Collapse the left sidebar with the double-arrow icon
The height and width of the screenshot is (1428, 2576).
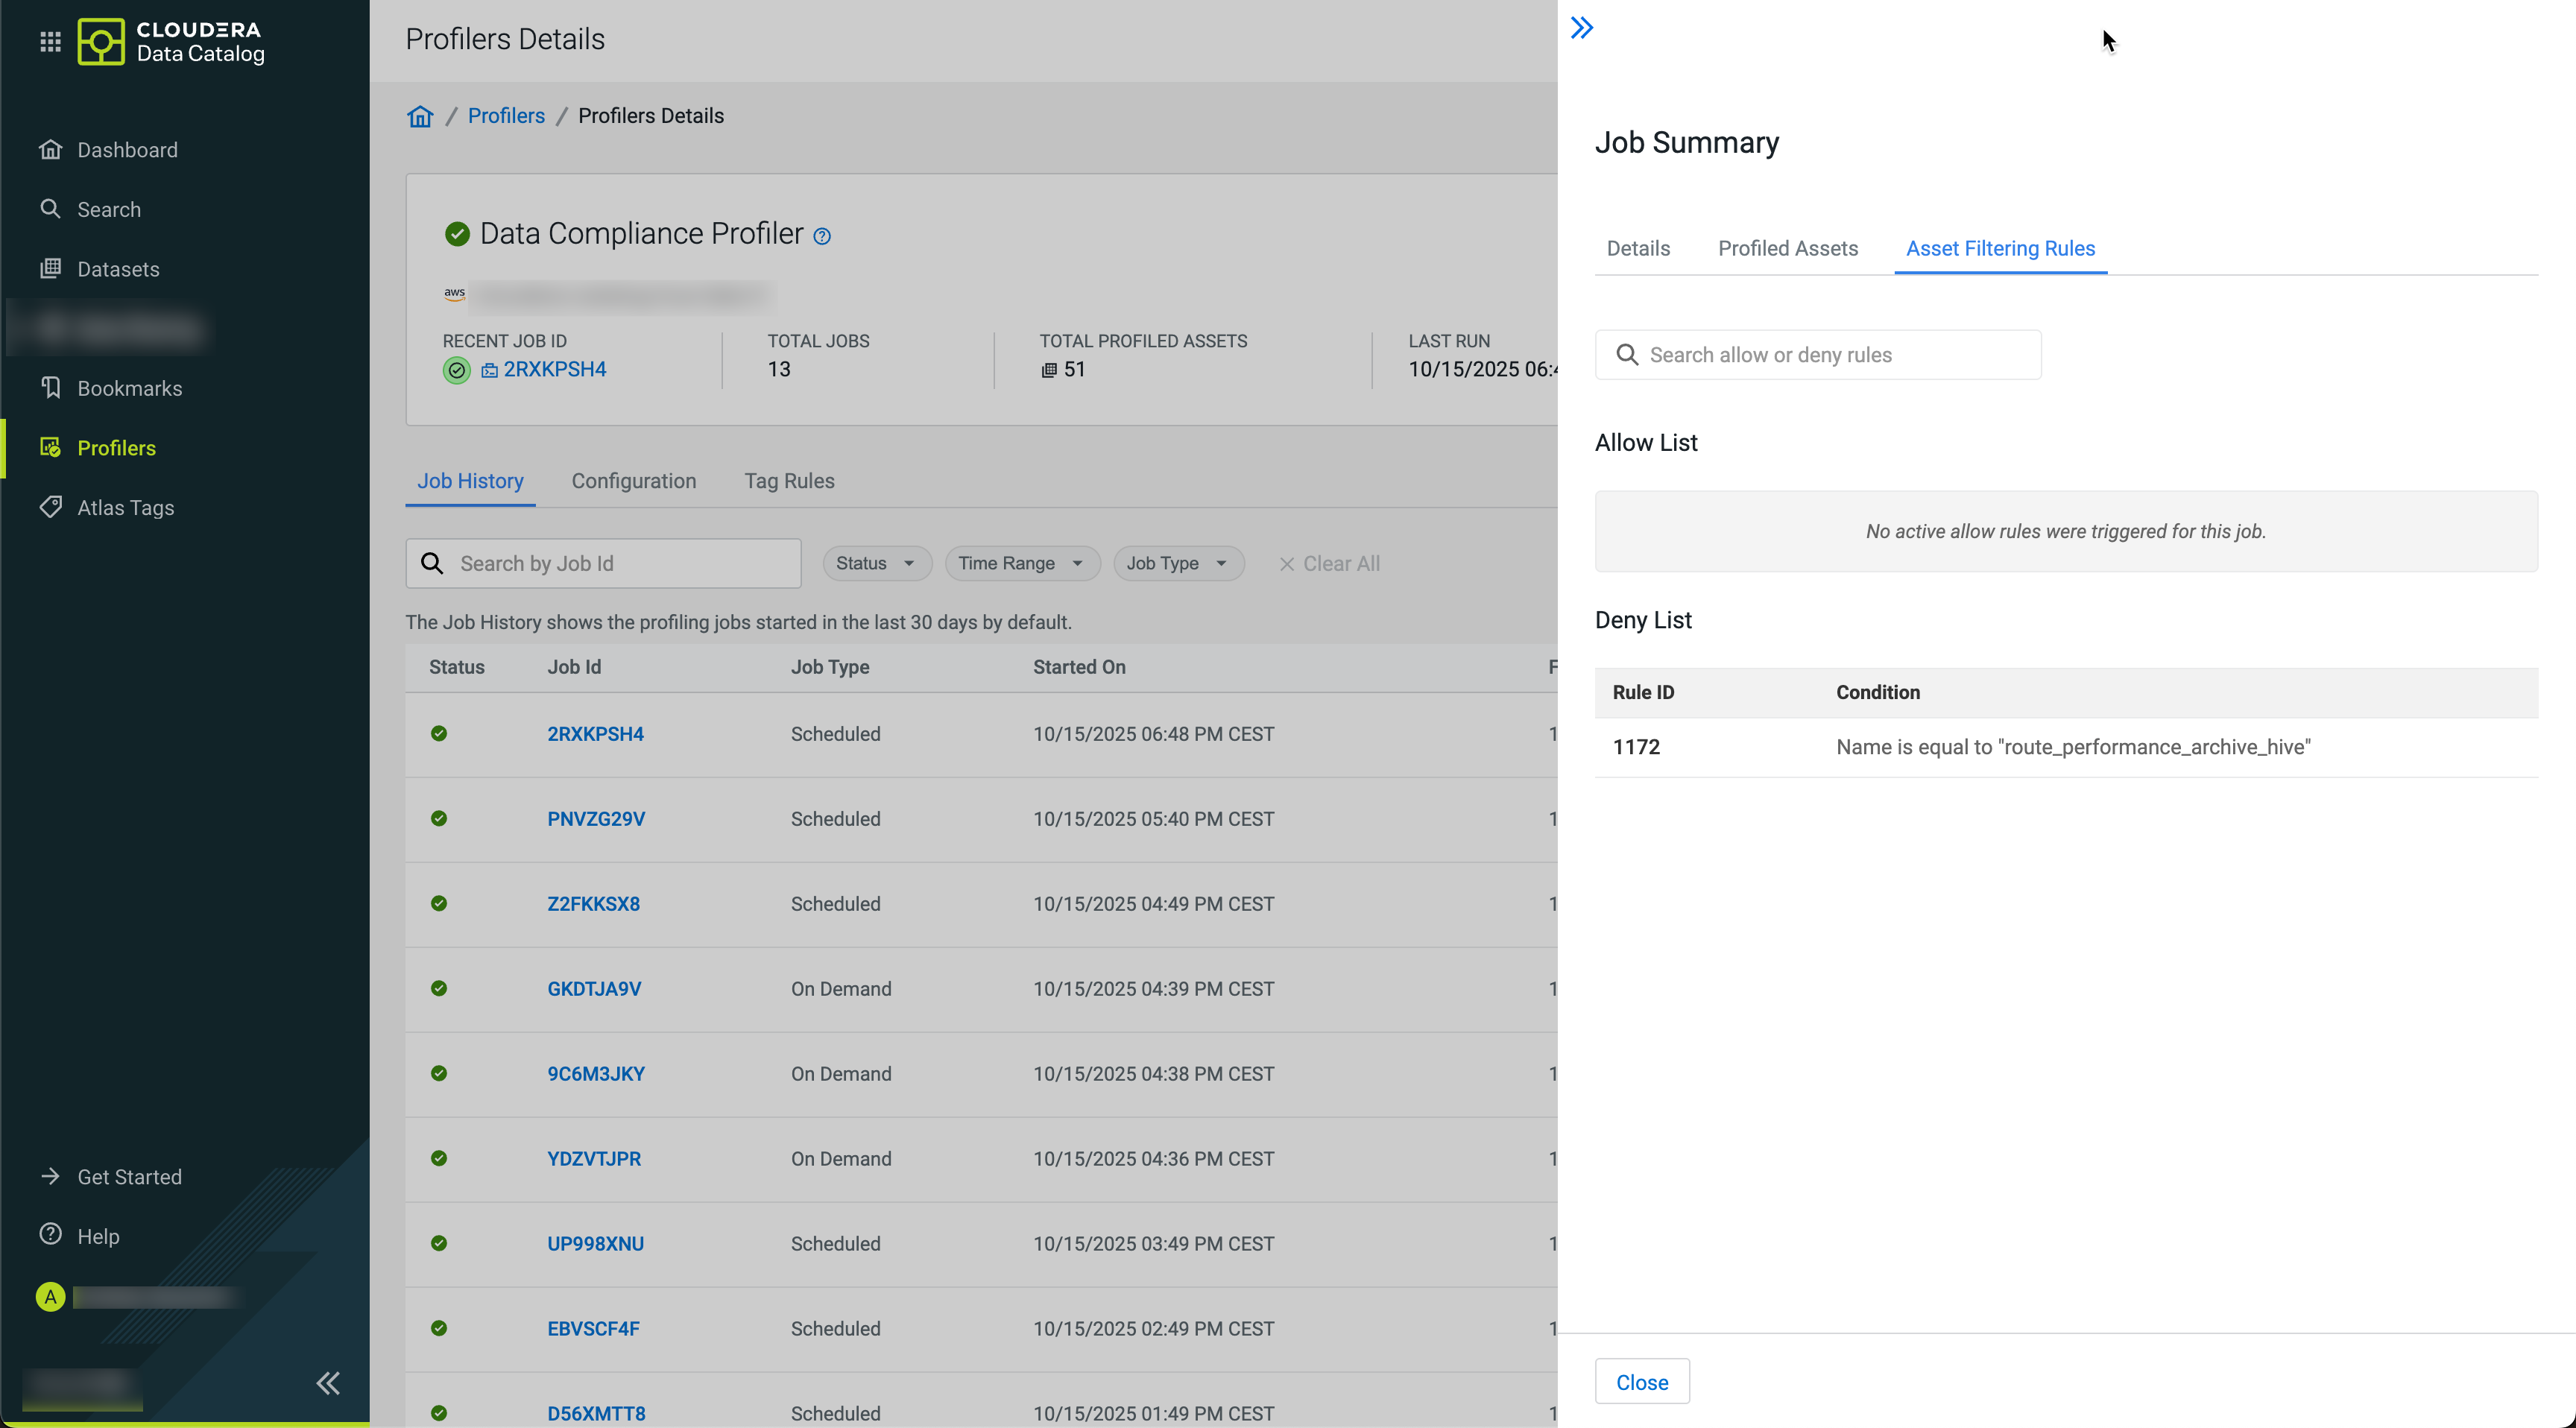point(328,1383)
